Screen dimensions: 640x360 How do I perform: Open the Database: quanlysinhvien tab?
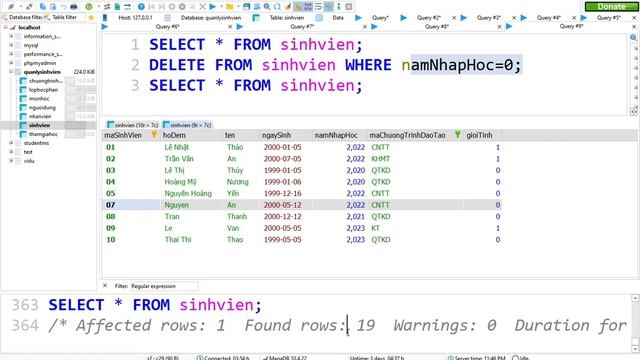point(211,18)
